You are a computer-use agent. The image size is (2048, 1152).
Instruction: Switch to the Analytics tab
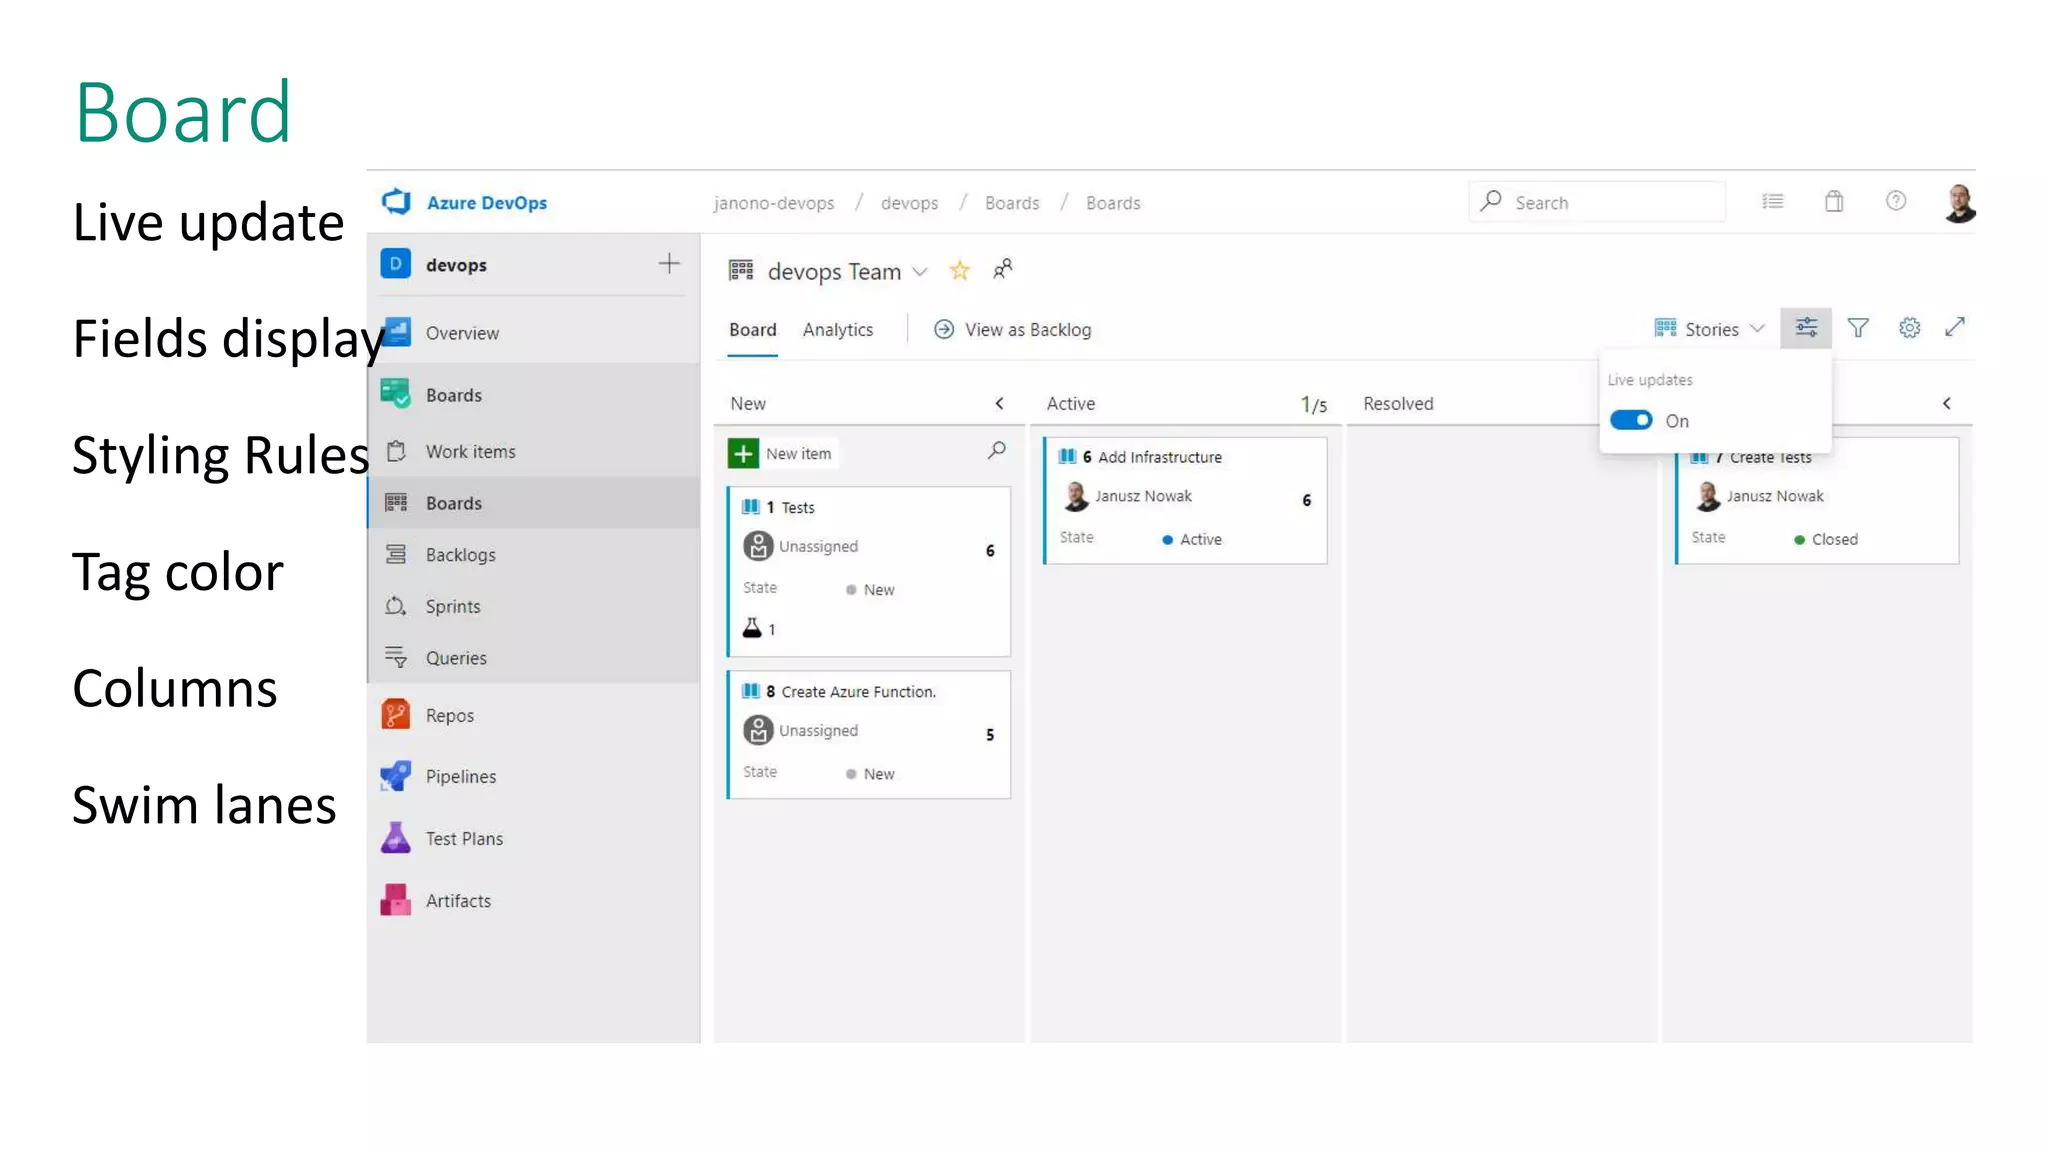[837, 330]
